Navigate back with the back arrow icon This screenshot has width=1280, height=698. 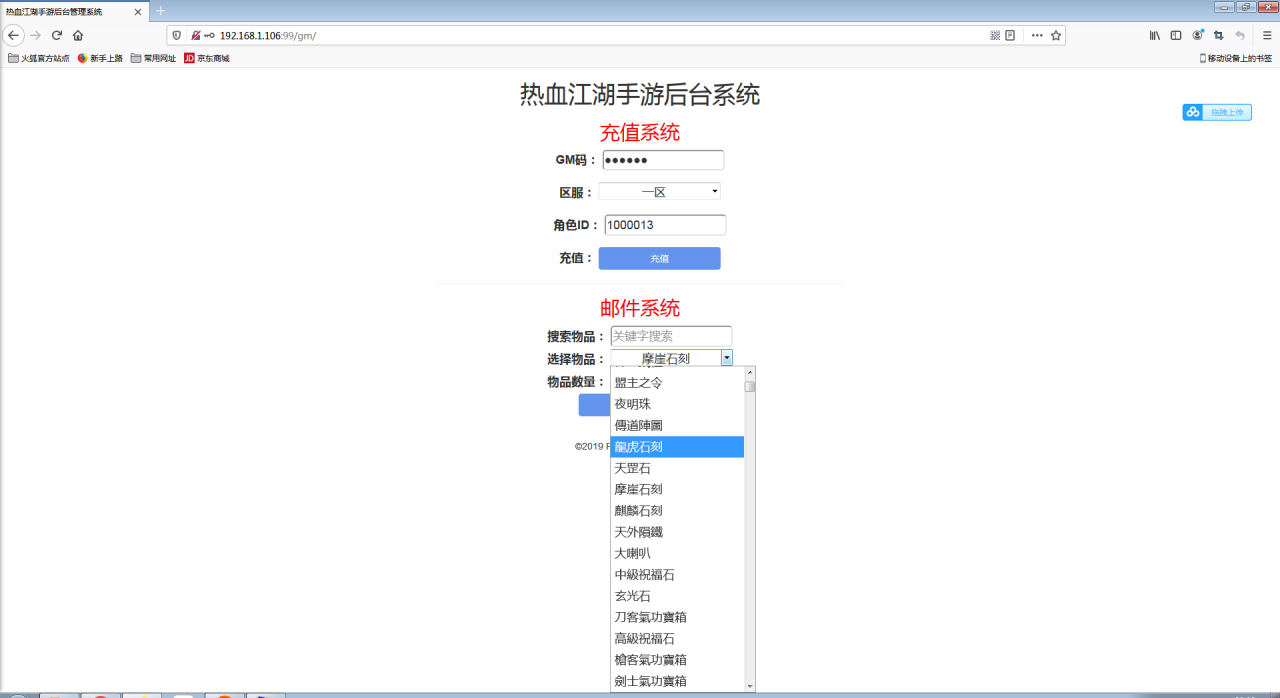pos(13,35)
